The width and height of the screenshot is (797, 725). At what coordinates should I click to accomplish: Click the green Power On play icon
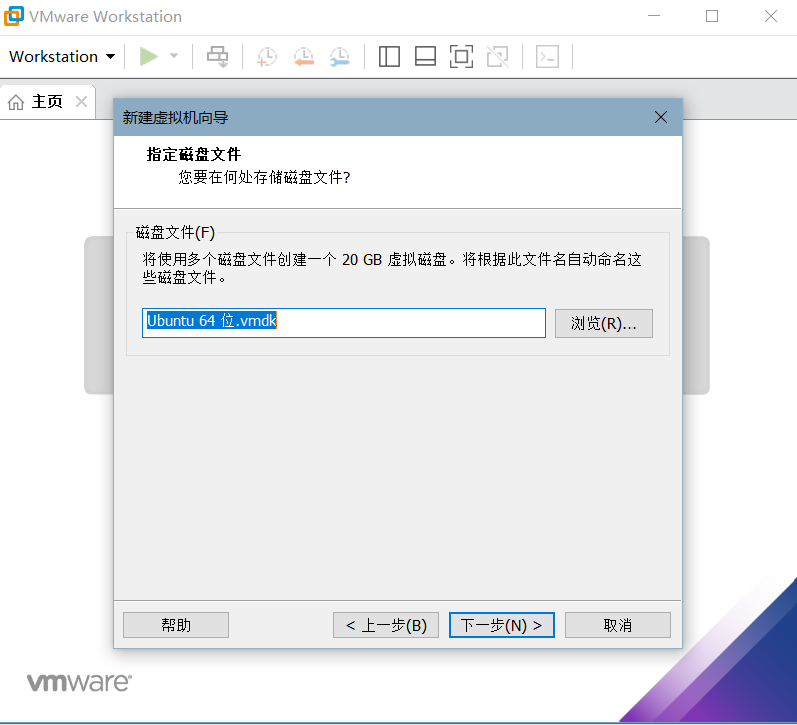click(x=149, y=56)
